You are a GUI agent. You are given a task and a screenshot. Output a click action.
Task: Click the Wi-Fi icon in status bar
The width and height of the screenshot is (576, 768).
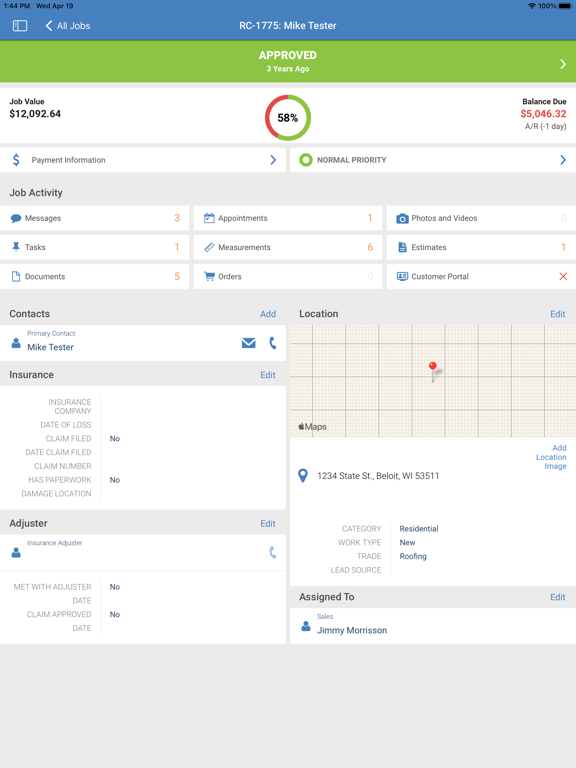[x=532, y=6]
